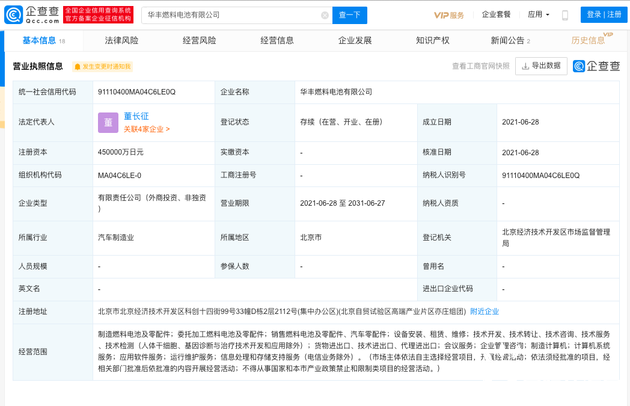Click 关联4家企业 link
Viewport: 630px width, 406px height.
coord(147,129)
